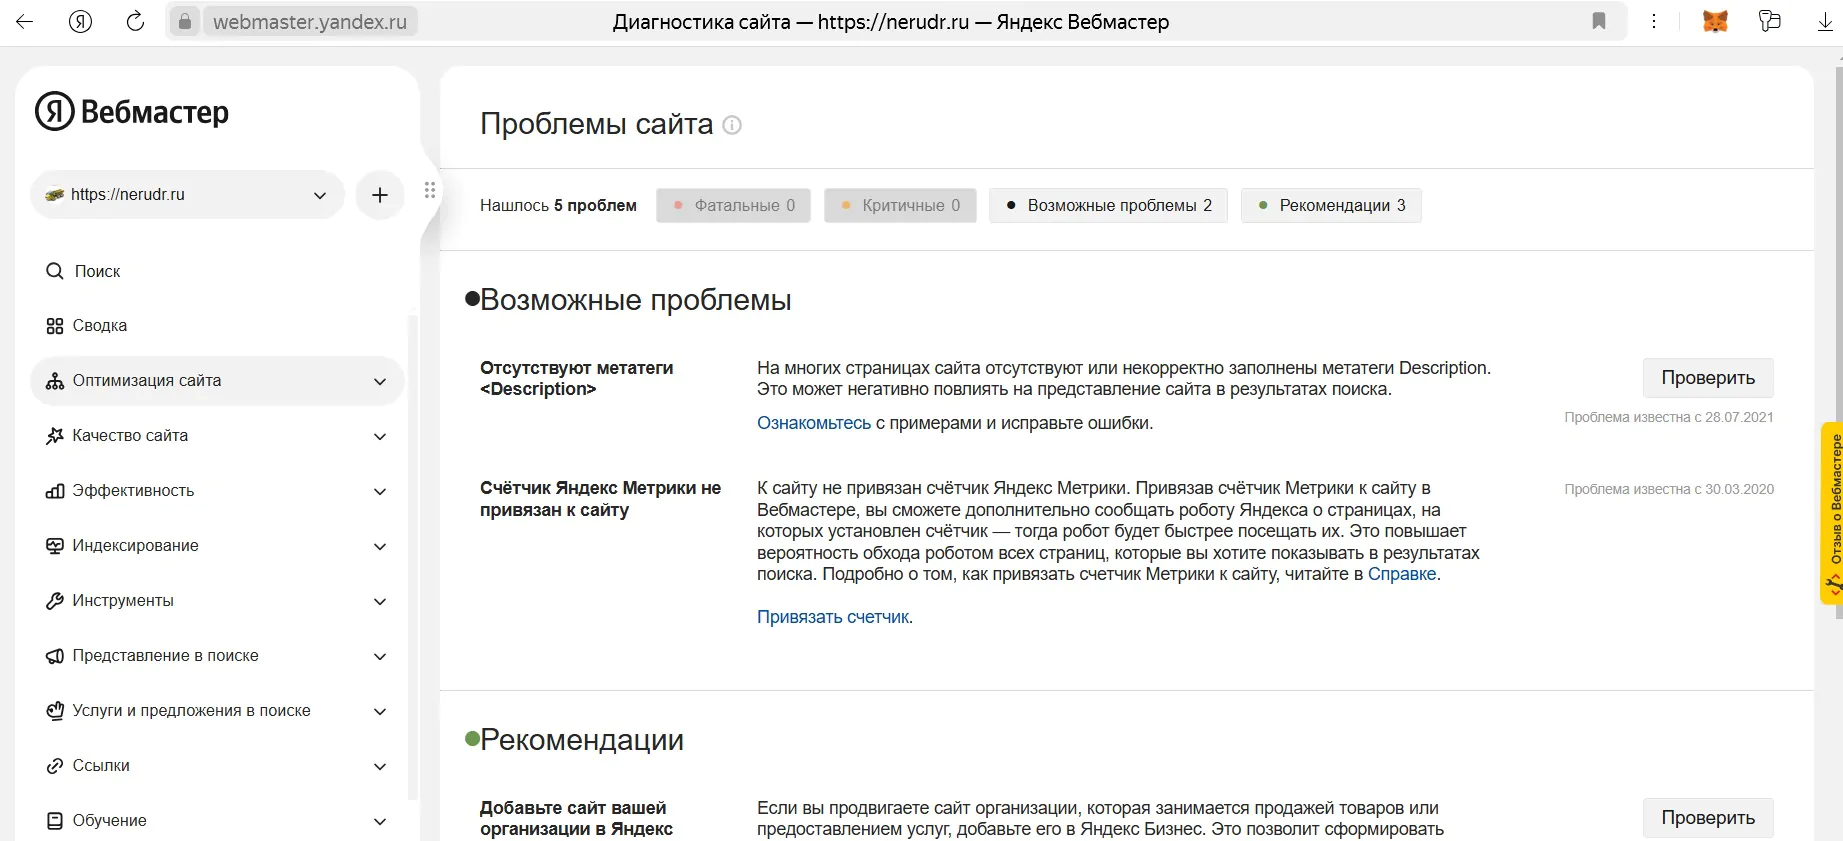Screen dimensions: 1843x841
Task: Open the Справке link
Action: pyautogui.click(x=1402, y=574)
